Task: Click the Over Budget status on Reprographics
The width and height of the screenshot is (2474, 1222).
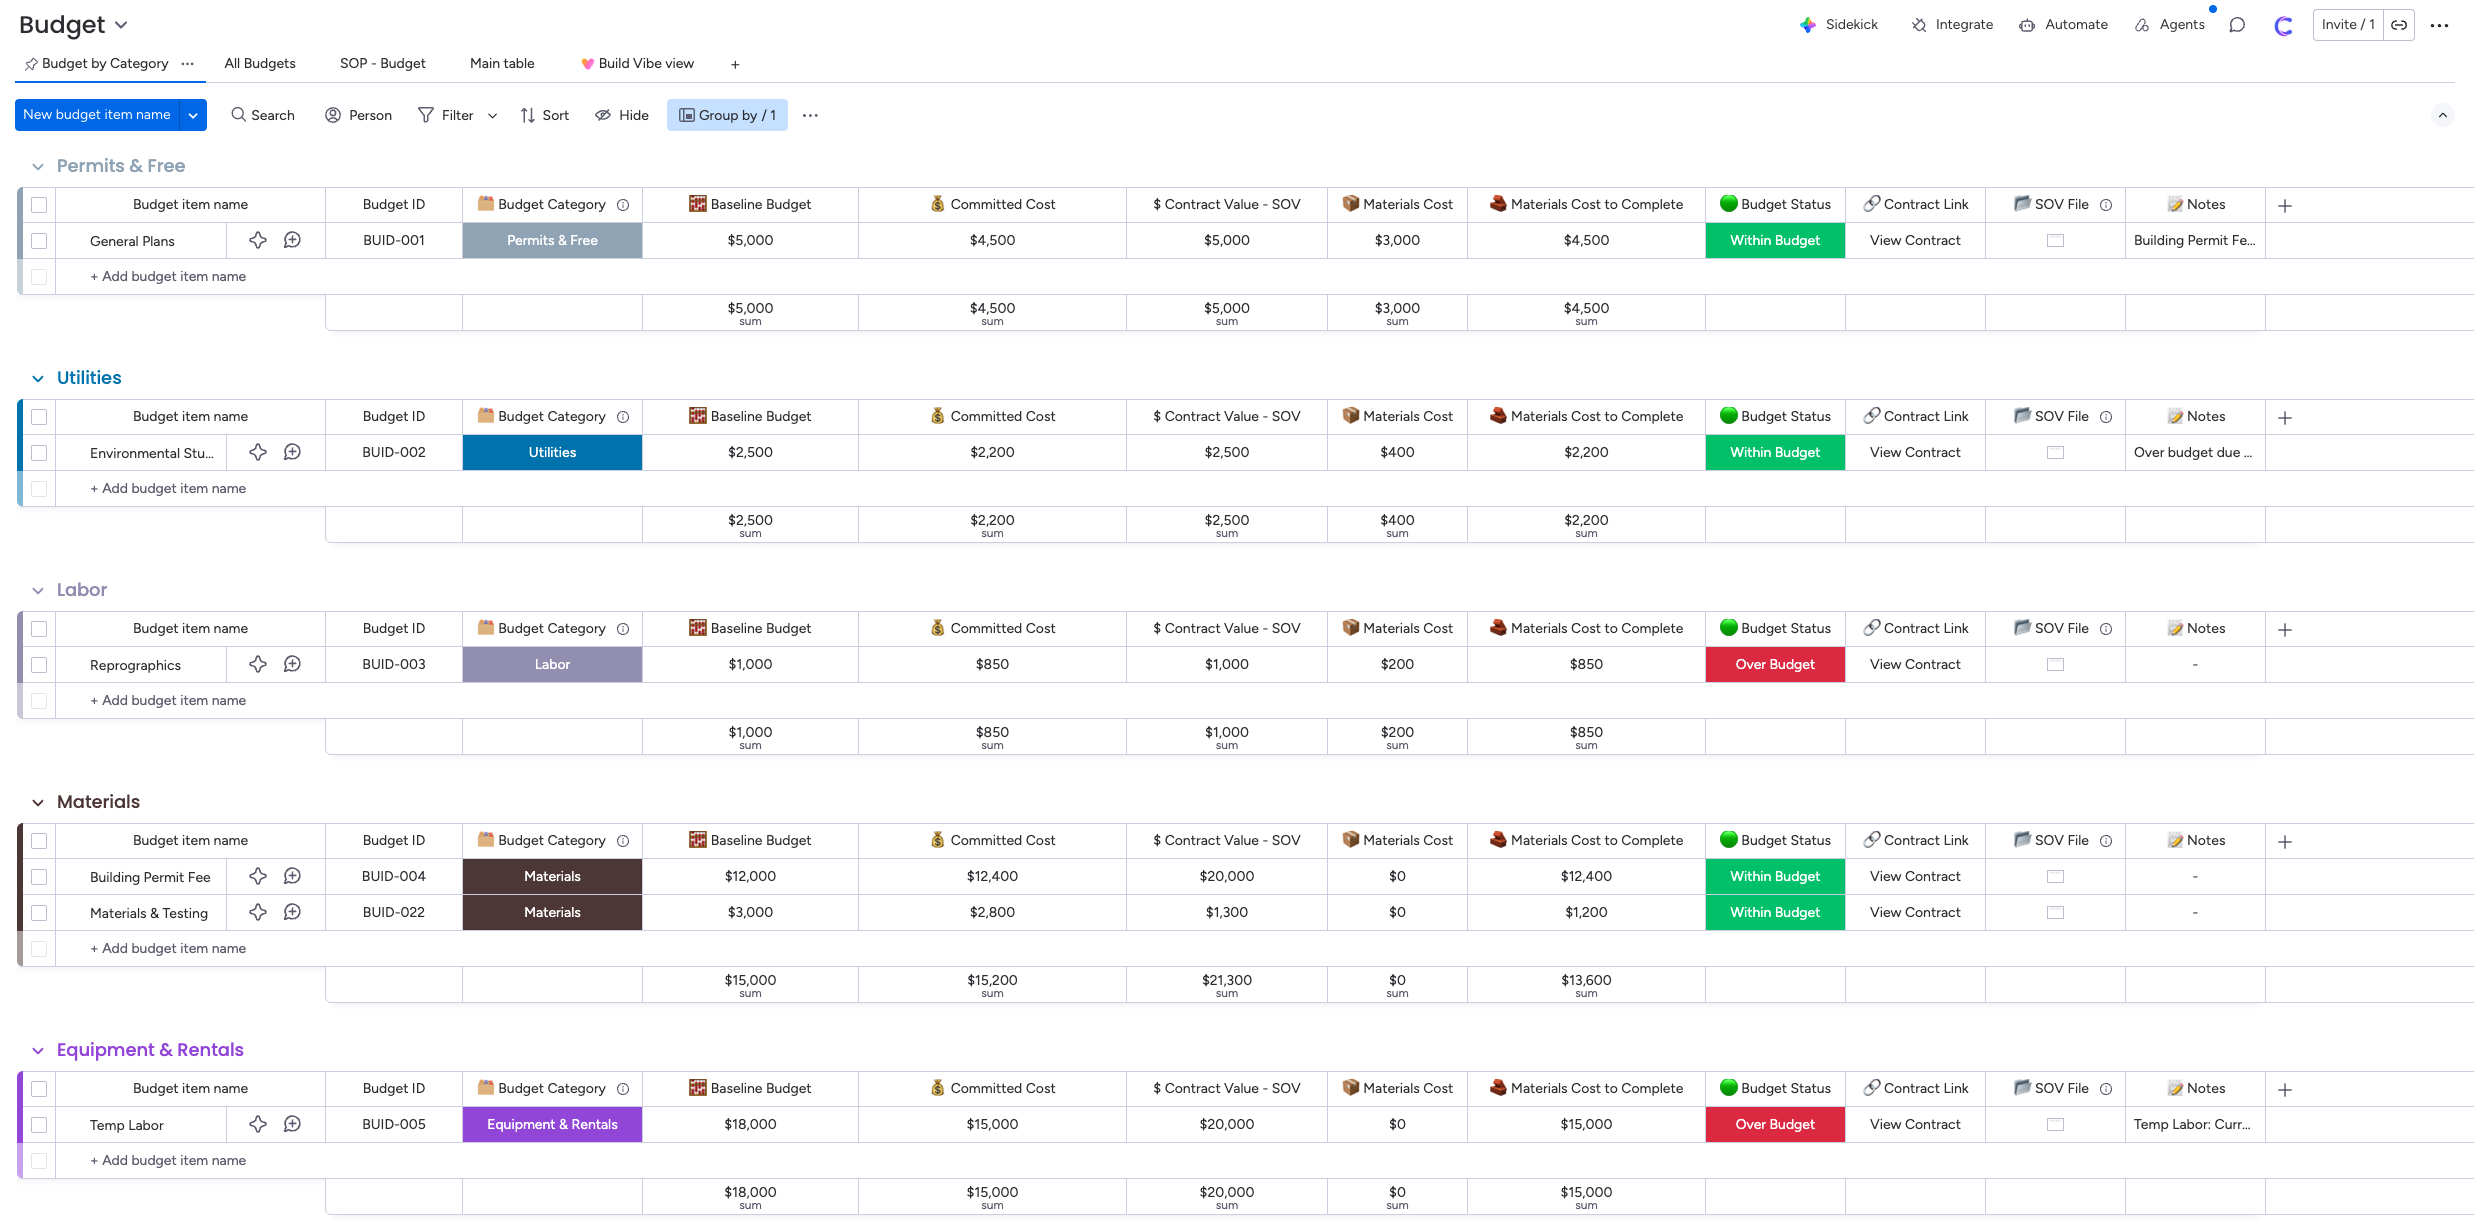Action: (x=1774, y=664)
